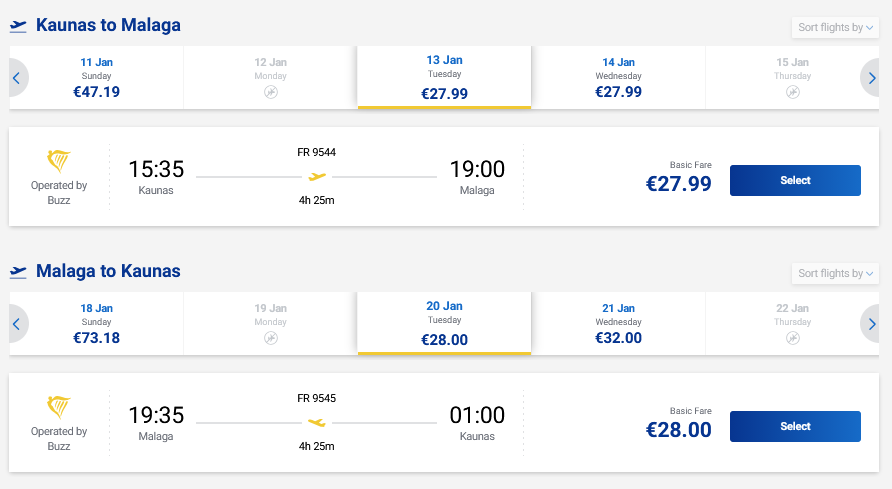The image size is (892, 489).
Task: Click the Ryanair harp logo on the Malaga flight
Action: (x=59, y=407)
